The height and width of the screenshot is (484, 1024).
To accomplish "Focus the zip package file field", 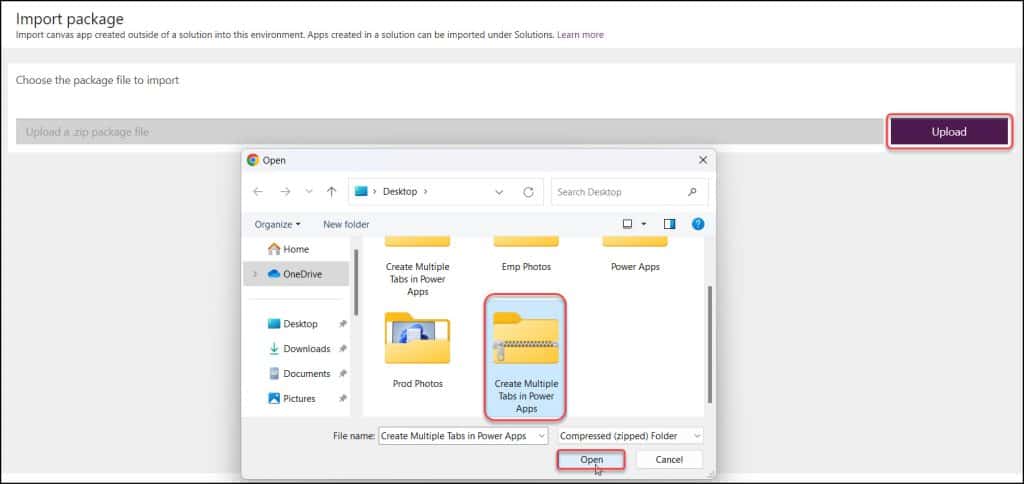I will (449, 131).
